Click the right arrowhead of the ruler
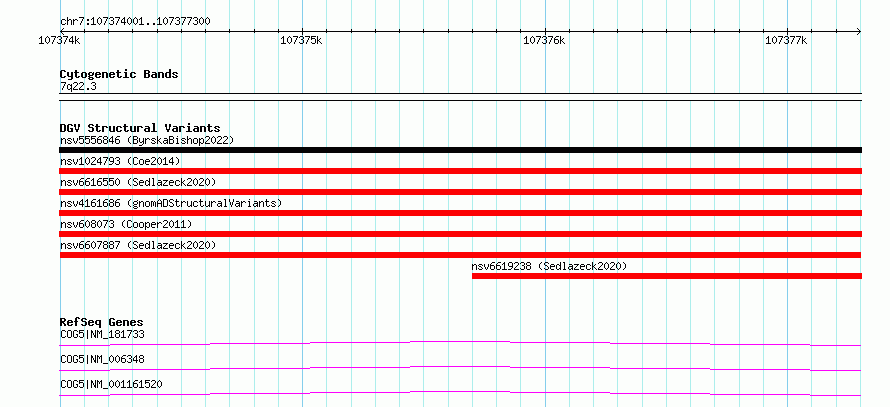Image resolution: width=890 pixels, height=407 pixels. coord(859,31)
